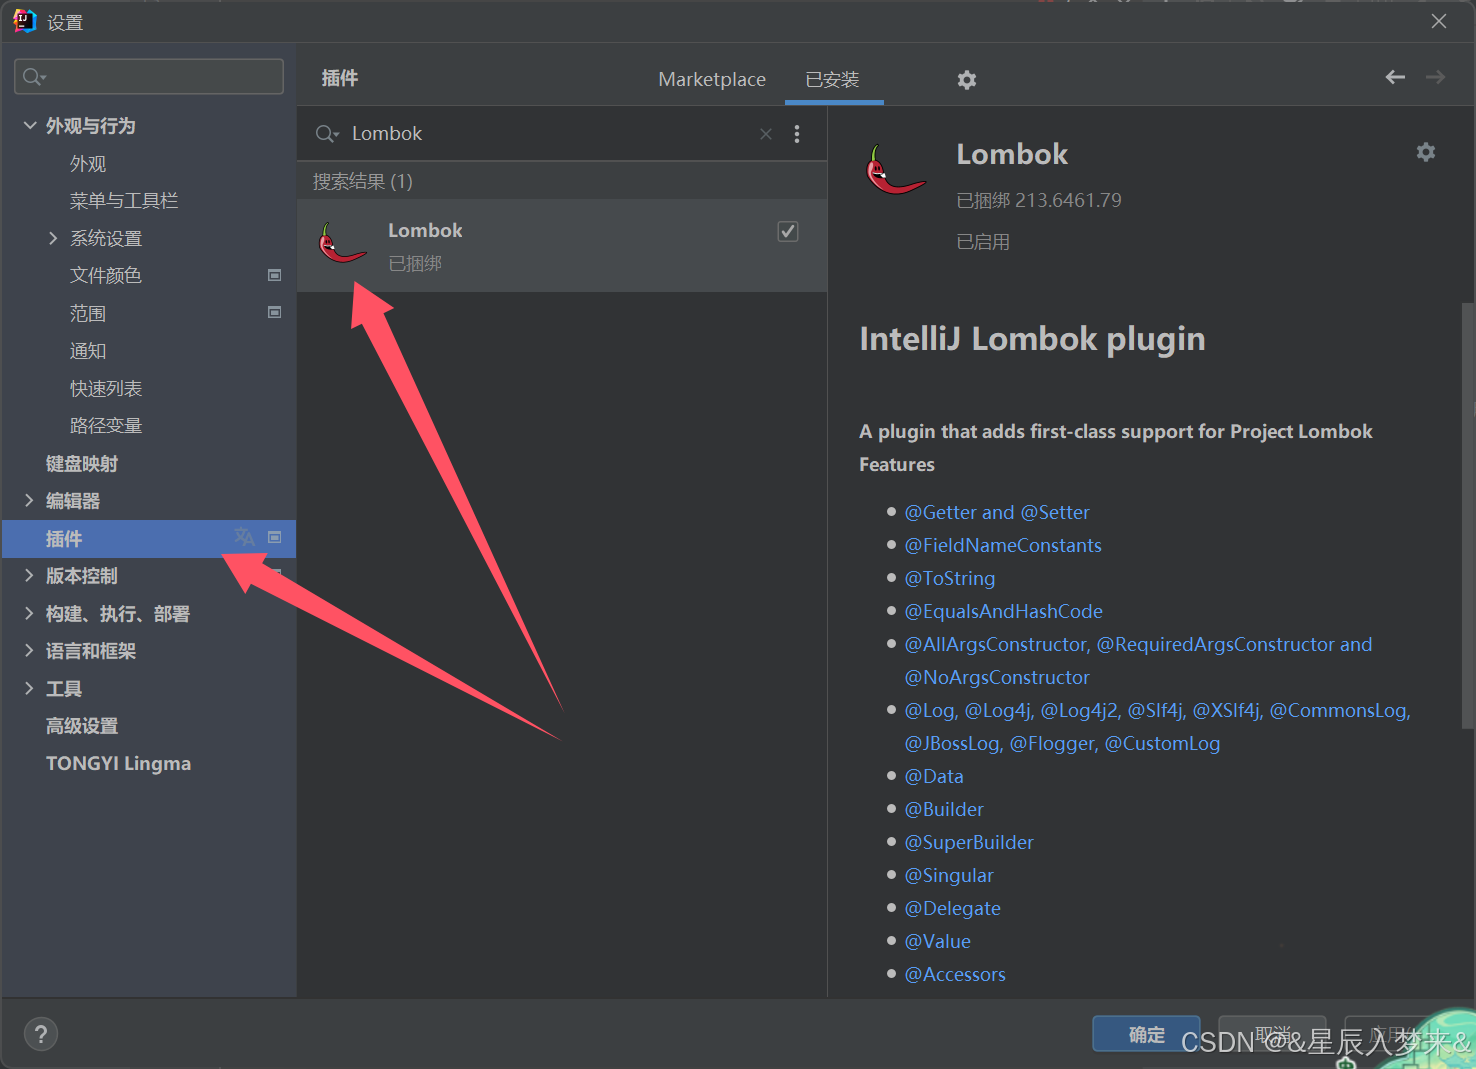Screen dimensions: 1476x1069
Task: Uncheck the Lombok plugin enabled checkbox
Action: (788, 231)
